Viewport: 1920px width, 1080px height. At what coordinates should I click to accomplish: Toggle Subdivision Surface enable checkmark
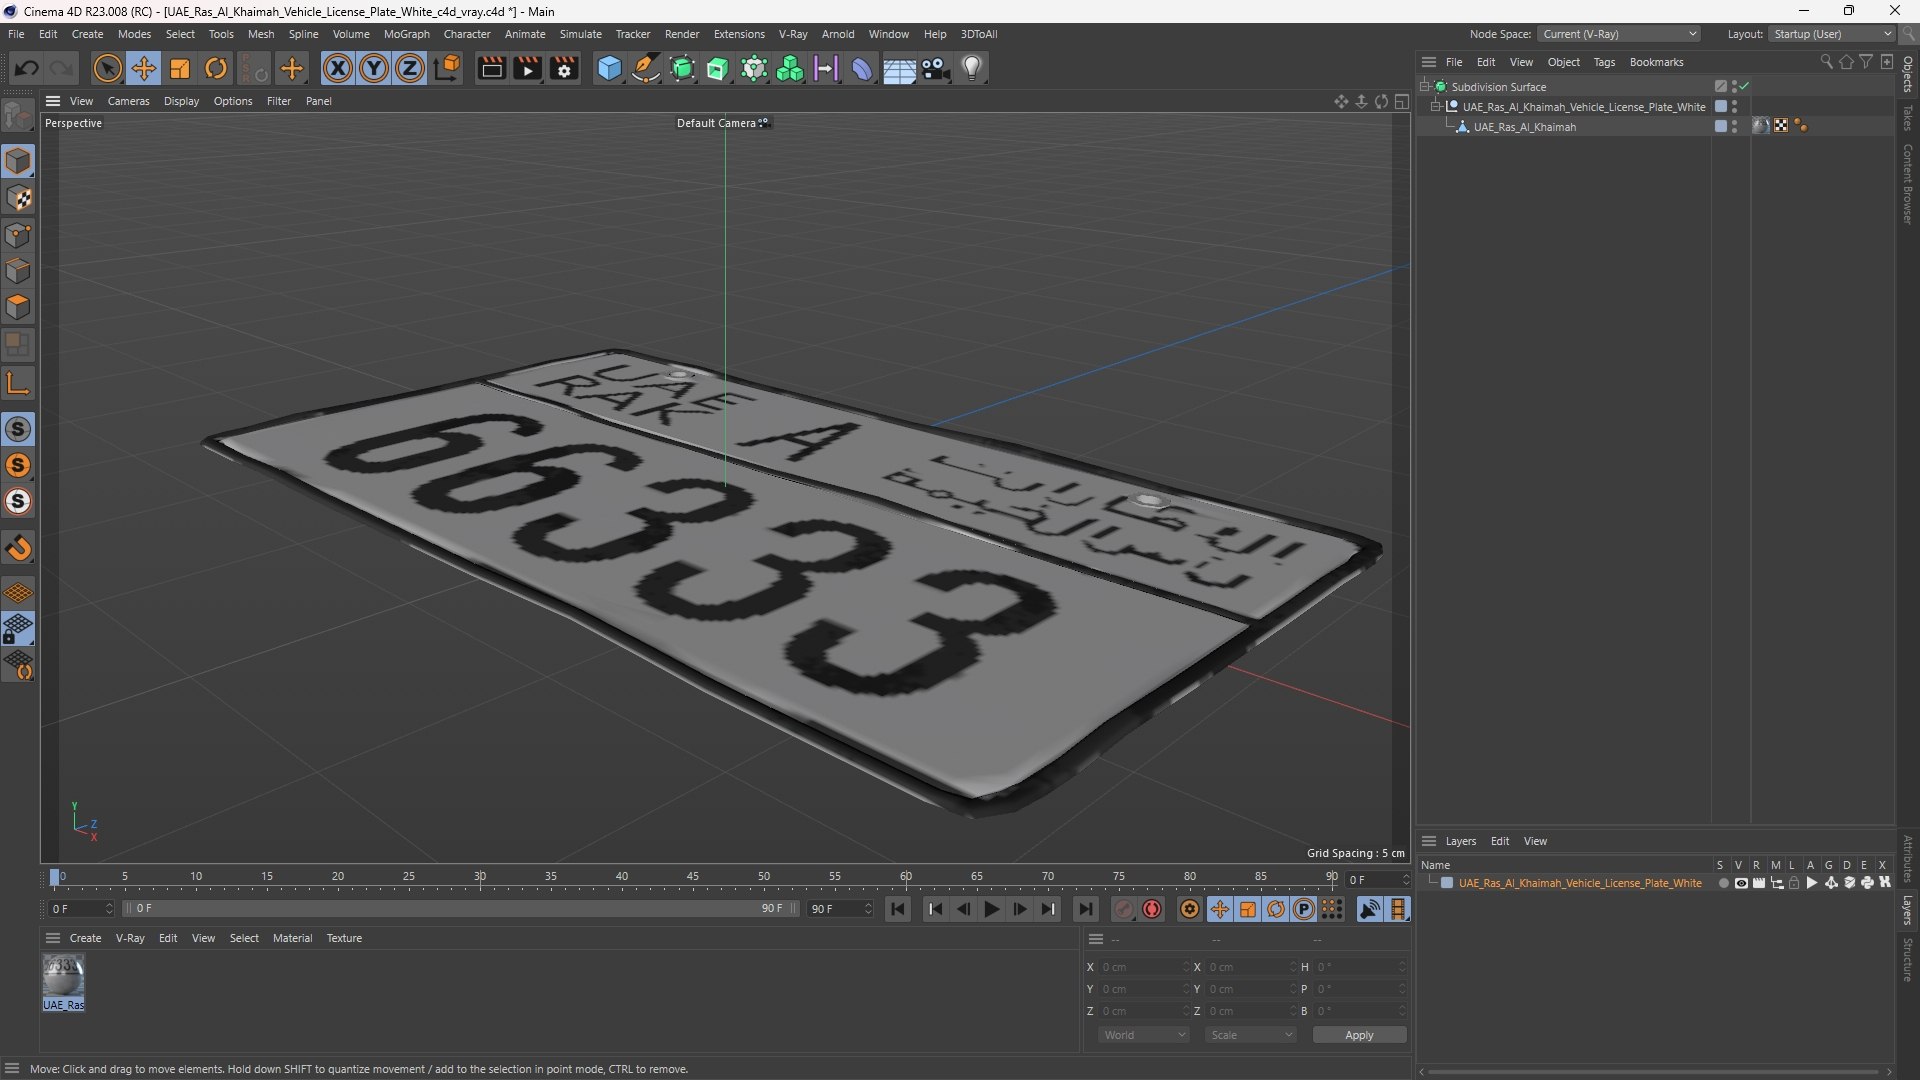point(1744,87)
